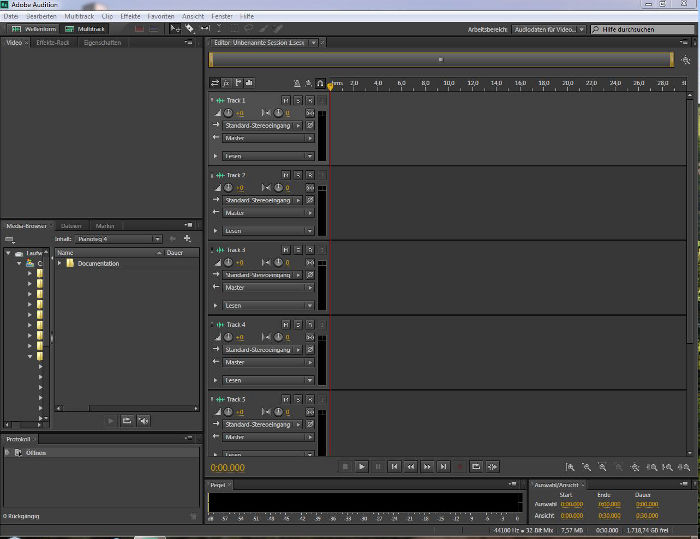Select the Razor cutting tool

click(190, 29)
